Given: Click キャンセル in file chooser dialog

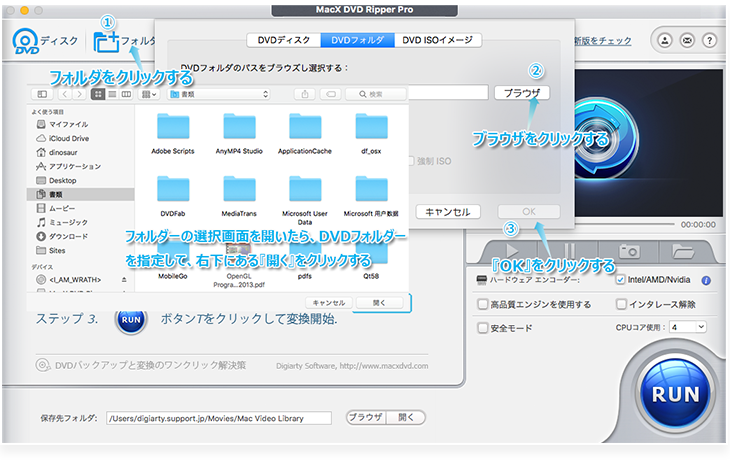Looking at the screenshot, I should 329,303.
